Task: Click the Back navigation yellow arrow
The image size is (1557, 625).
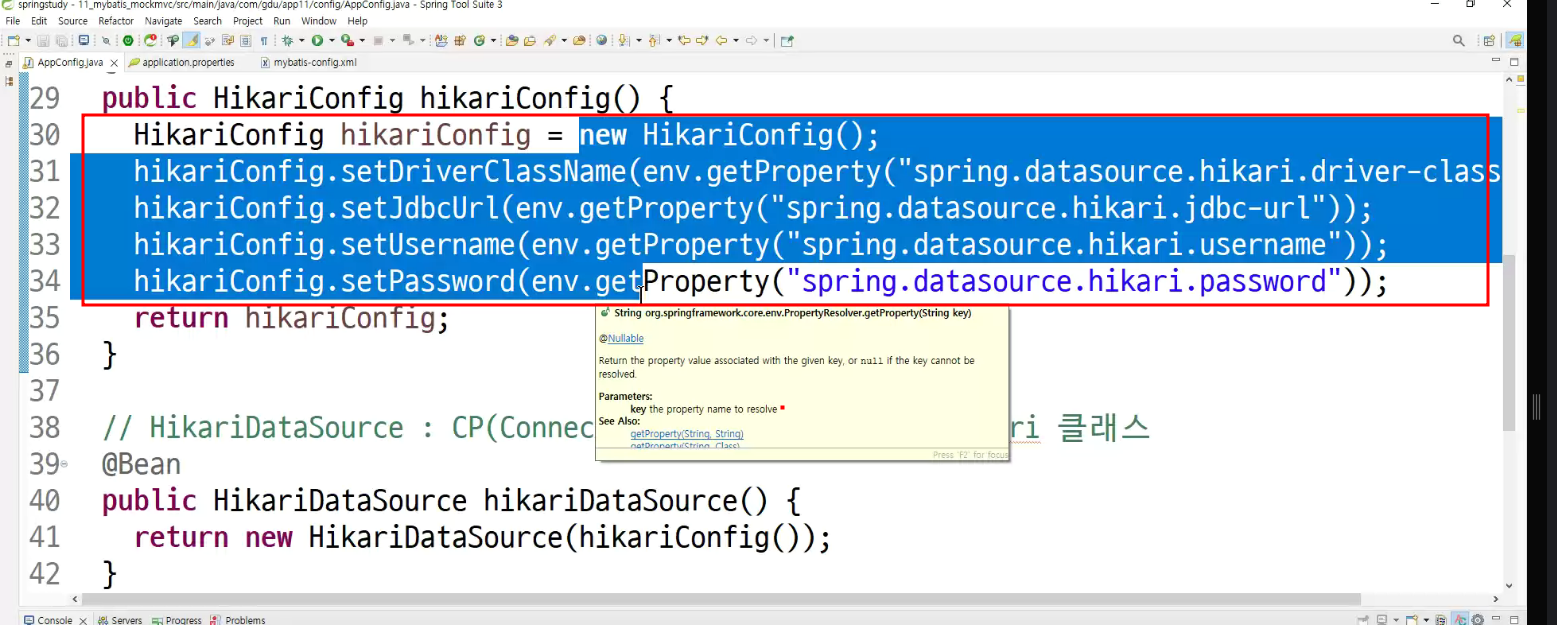Action: pos(721,40)
